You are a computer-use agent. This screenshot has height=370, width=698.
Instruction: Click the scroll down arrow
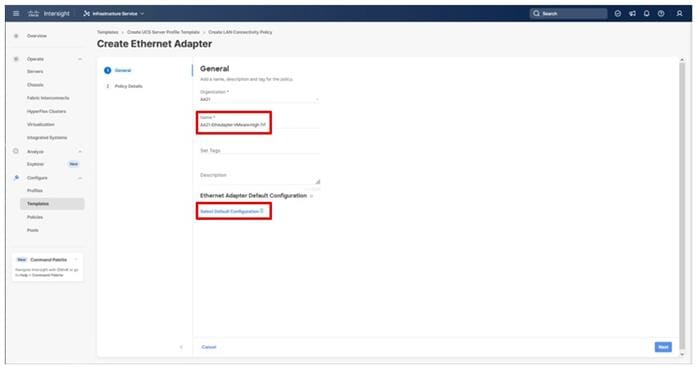pos(682,354)
